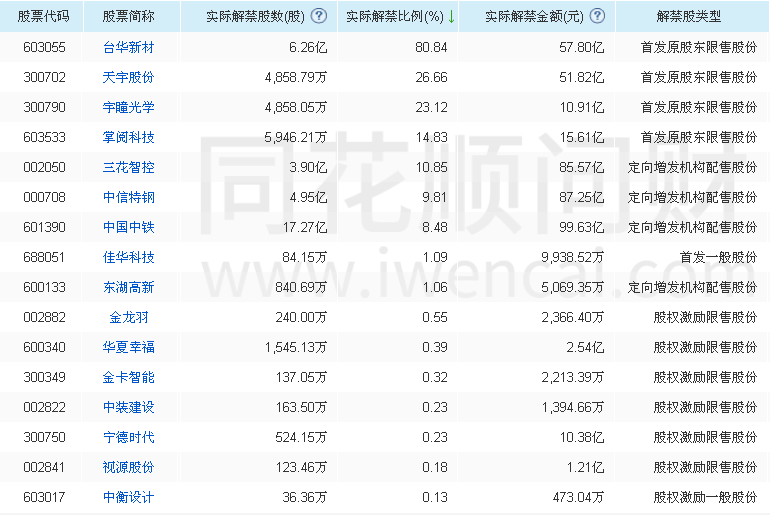The image size is (770, 515).
Task: Select share count value 1,545.13万
Action: [296, 347]
